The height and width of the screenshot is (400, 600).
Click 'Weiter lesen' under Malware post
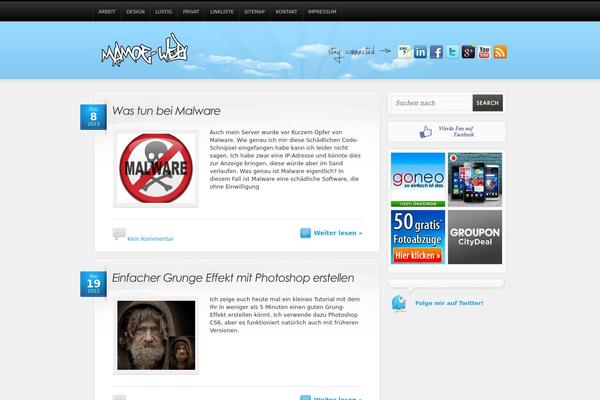[x=338, y=233]
